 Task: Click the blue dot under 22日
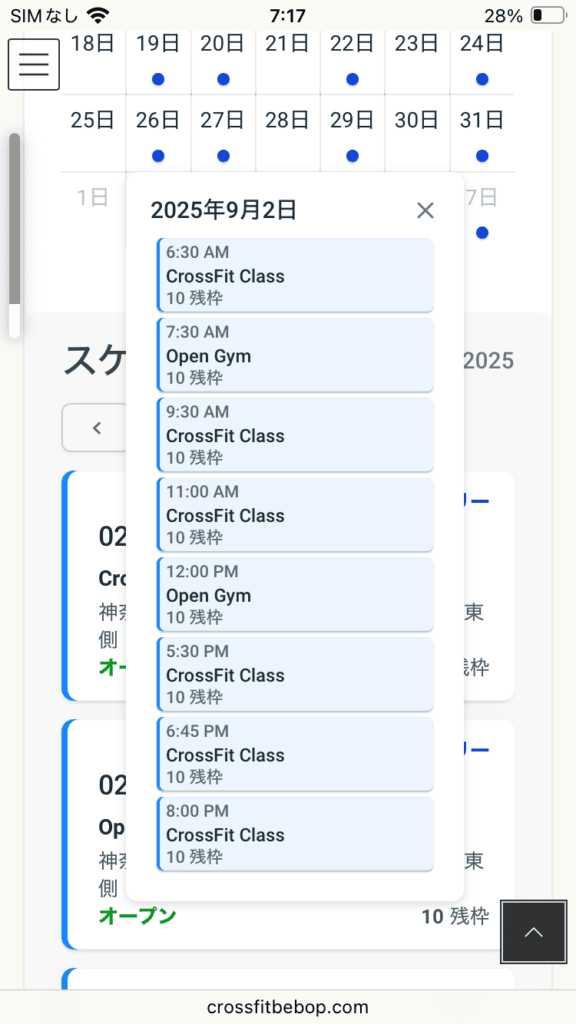click(353, 79)
